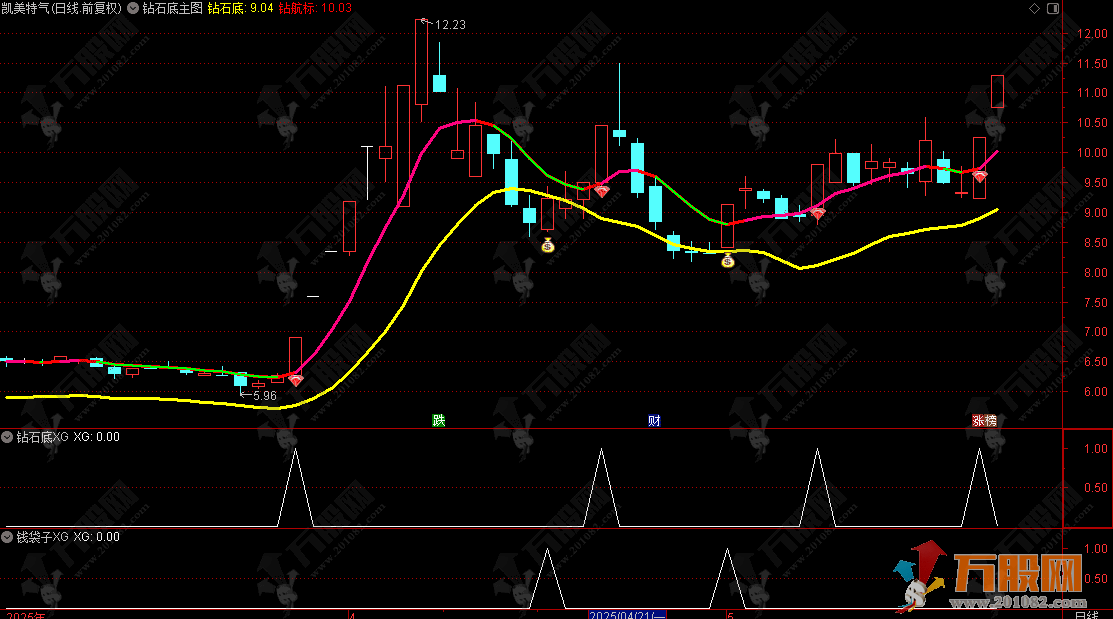The image size is (1113, 619).
Task: Click the money bag icon near 8.25
Action: pos(728,261)
